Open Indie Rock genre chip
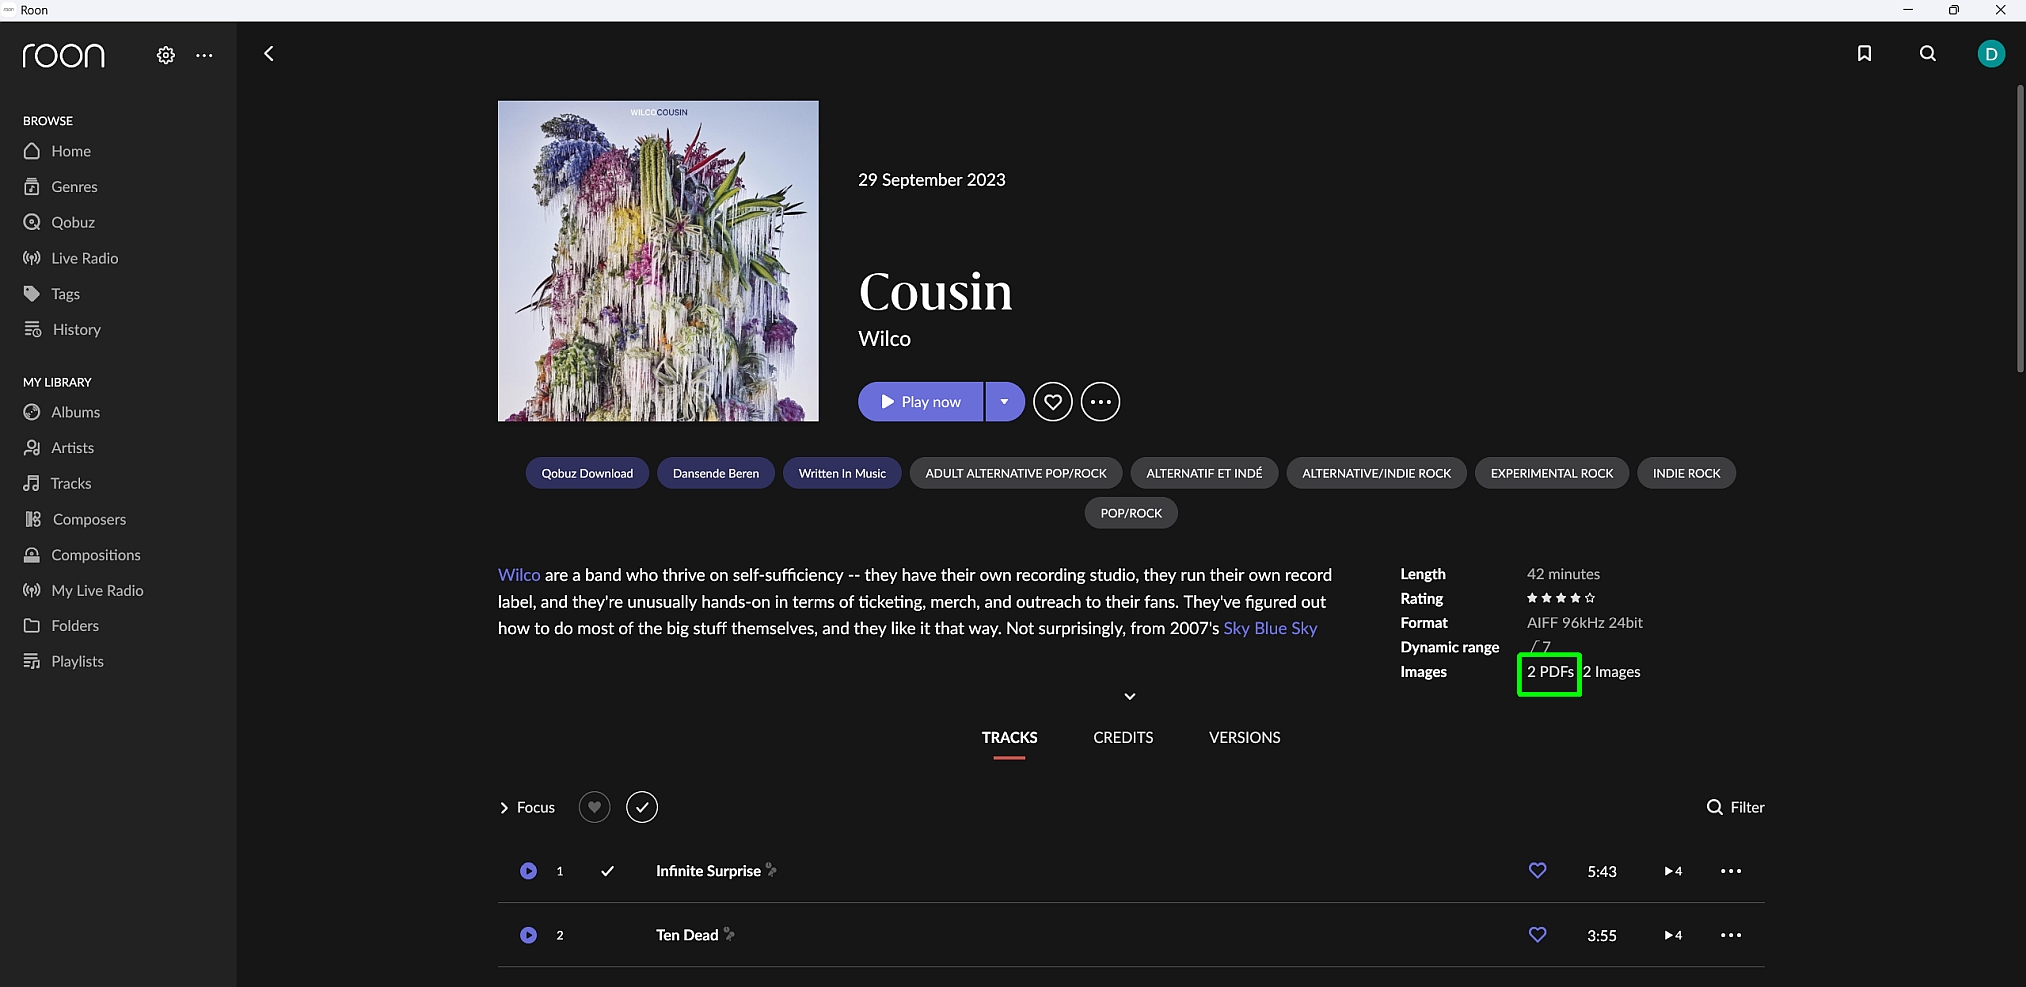Viewport: 2026px width, 987px height. (x=1687, y=473)
